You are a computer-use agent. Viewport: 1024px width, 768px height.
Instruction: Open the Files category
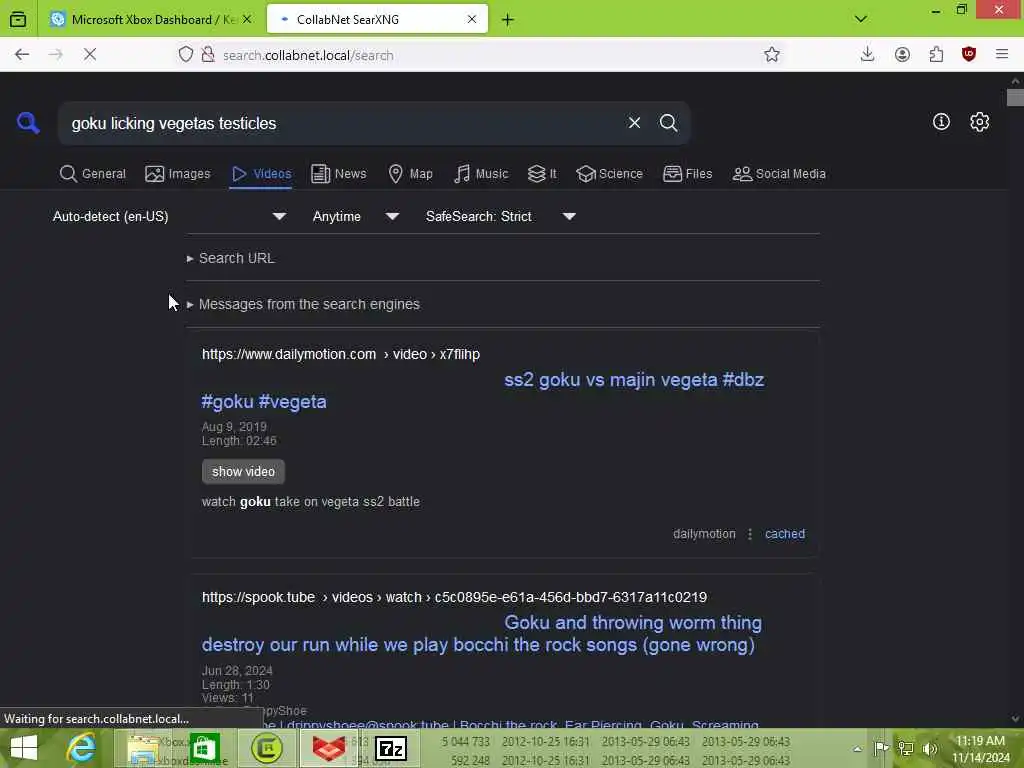[687, 174]
